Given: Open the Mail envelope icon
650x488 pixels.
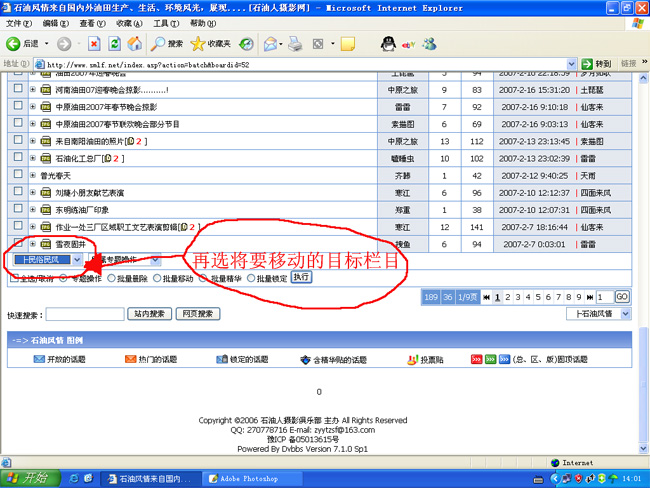Looking at the screenshot, I should (x=270, y=44).
